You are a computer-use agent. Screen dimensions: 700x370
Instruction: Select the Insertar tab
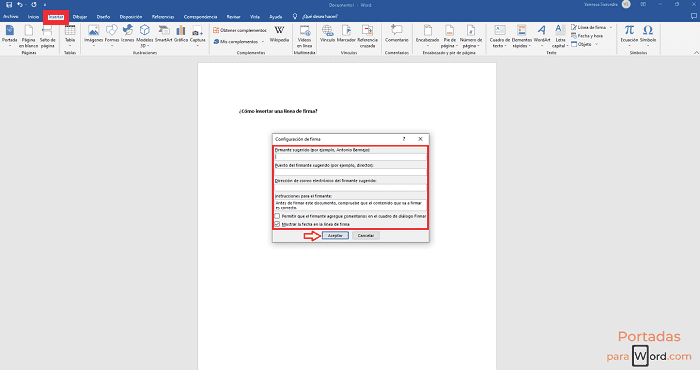[x=56, y=17]
